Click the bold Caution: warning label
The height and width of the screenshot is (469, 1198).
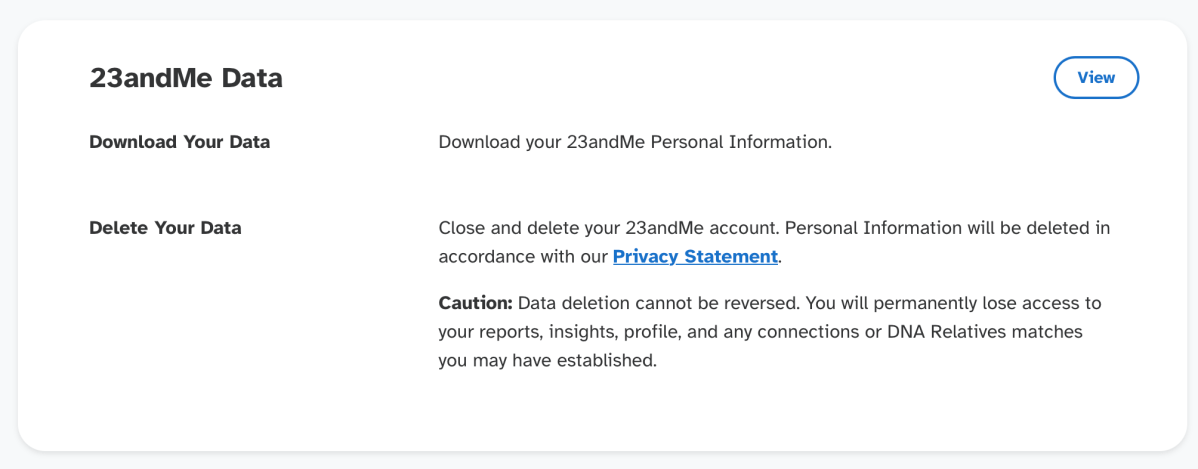coord(475,302)
